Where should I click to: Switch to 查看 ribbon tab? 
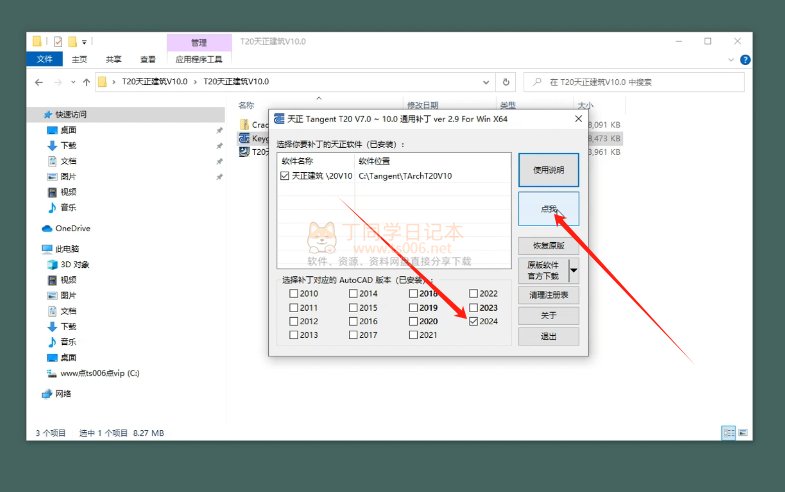click(148, 60)
